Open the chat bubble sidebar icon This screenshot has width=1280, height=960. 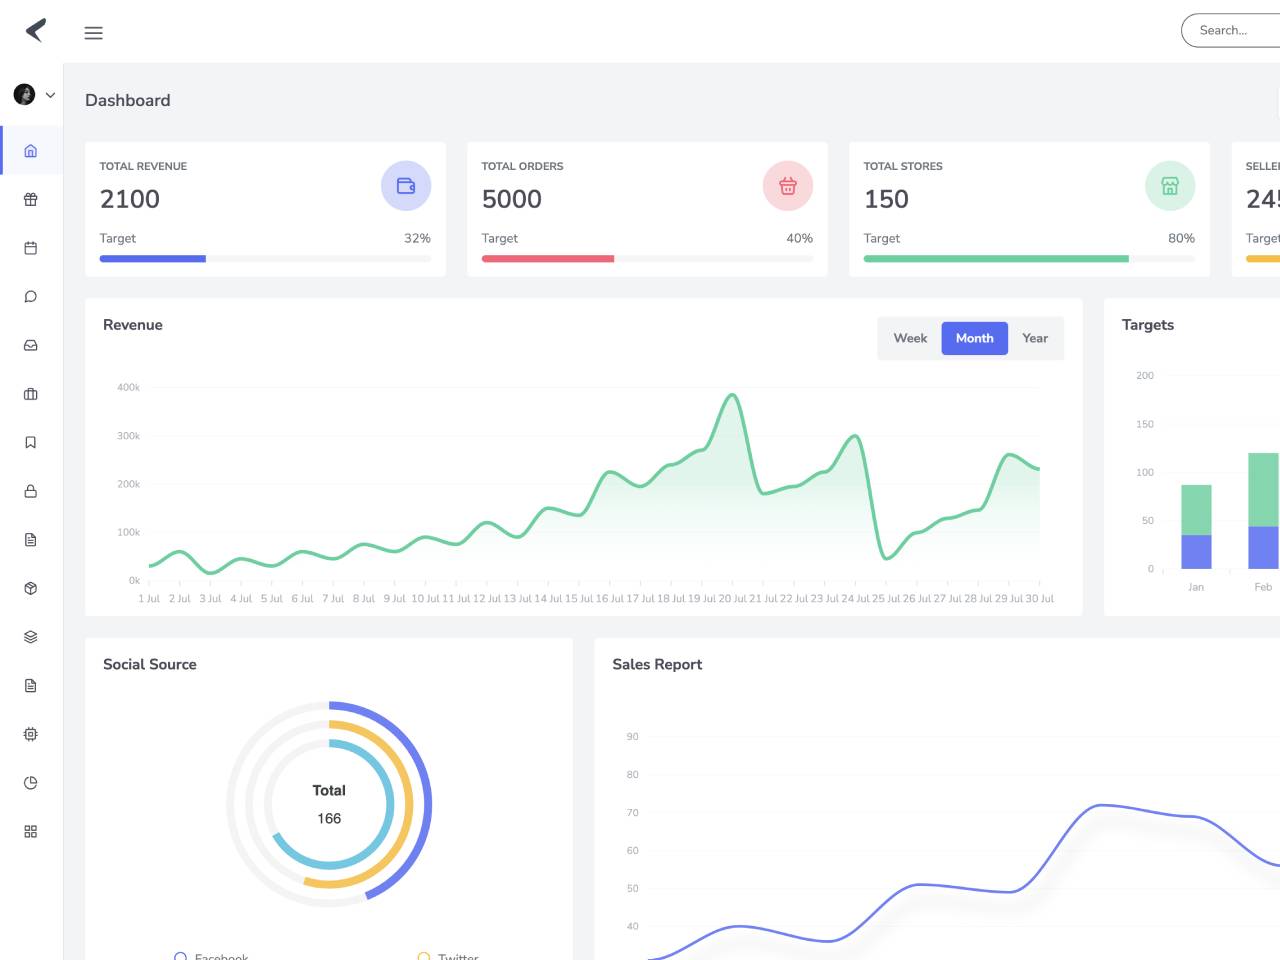click(31, 297)
